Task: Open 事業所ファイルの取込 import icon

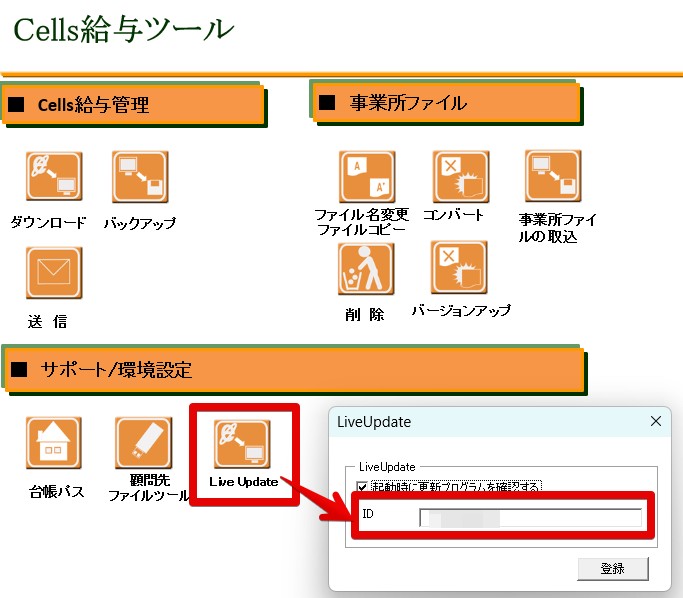Action: 553,178
